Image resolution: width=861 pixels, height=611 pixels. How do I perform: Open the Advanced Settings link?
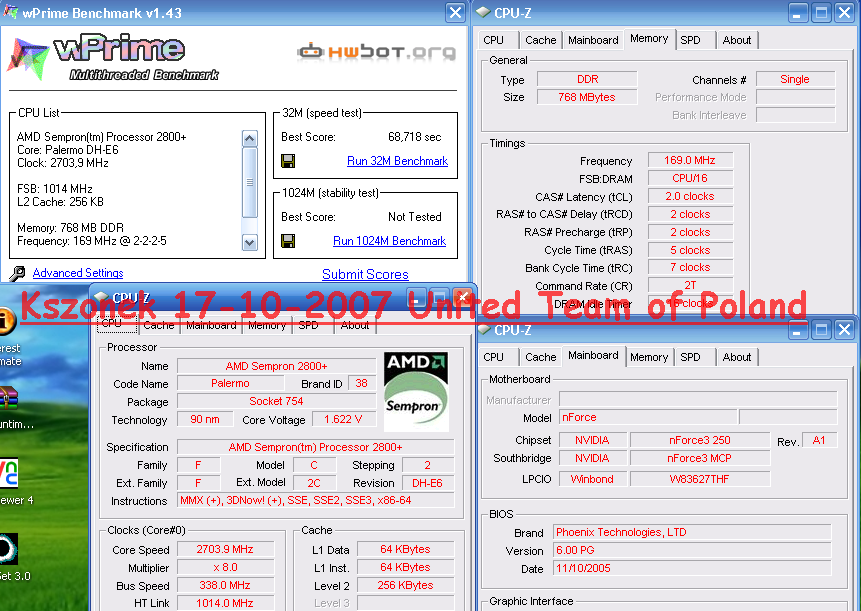click(x=78, y=273)
